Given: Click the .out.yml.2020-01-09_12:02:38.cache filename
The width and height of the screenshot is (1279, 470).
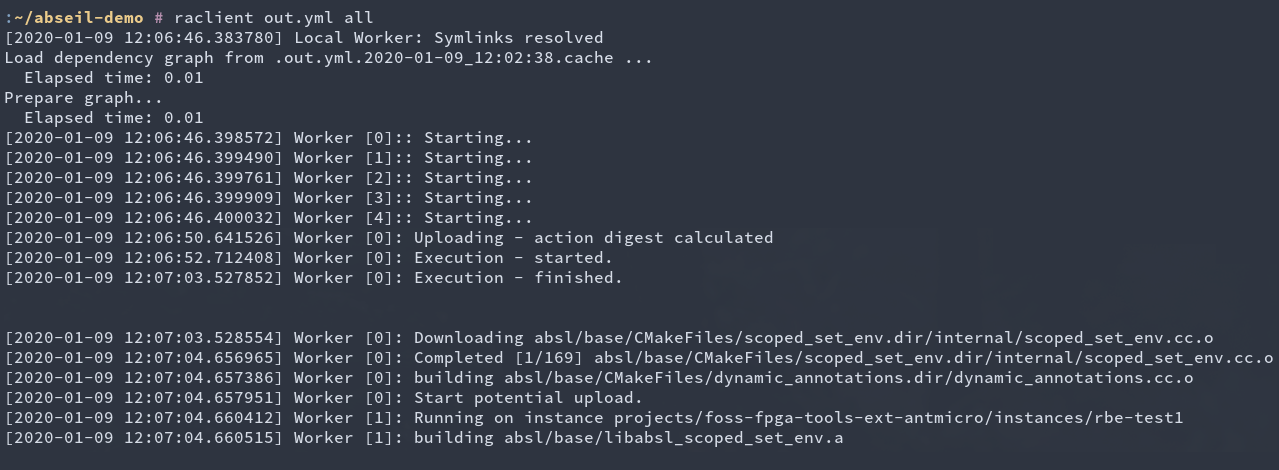Looking at the screenshot, I should [x=444, y=58].
